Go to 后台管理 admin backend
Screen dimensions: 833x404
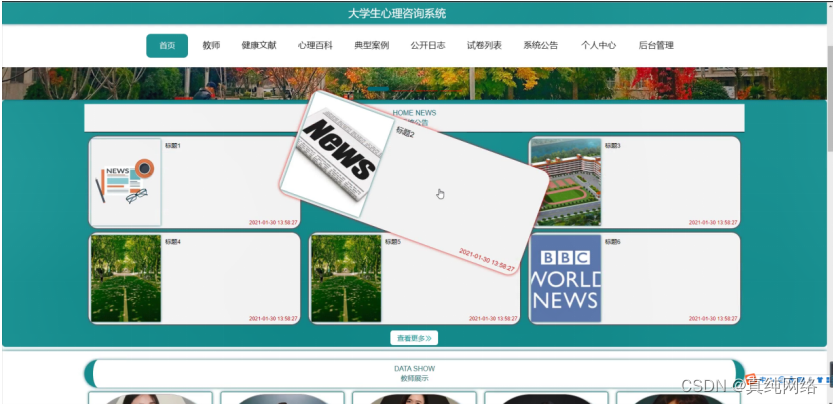(656, 46)
